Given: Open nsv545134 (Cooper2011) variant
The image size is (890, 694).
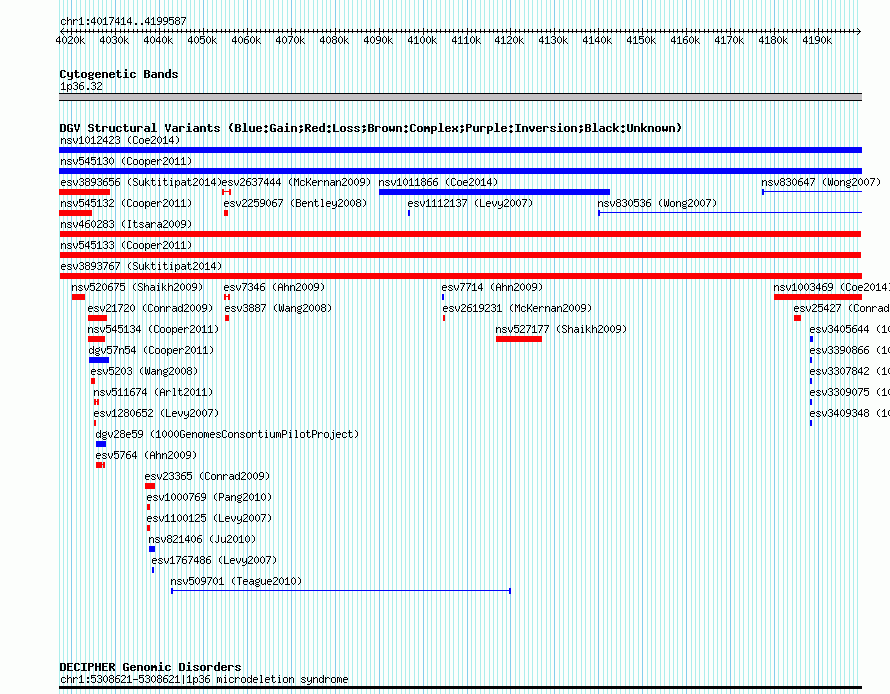Looking at the screenshot, I should click(x=153, y=329).
